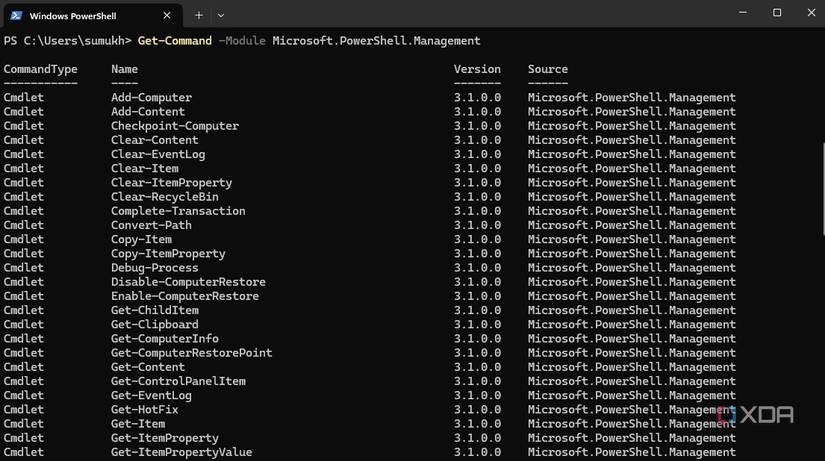Minimize the terminal window
This screenshot has height=461, width=825.
pos(742,13)
